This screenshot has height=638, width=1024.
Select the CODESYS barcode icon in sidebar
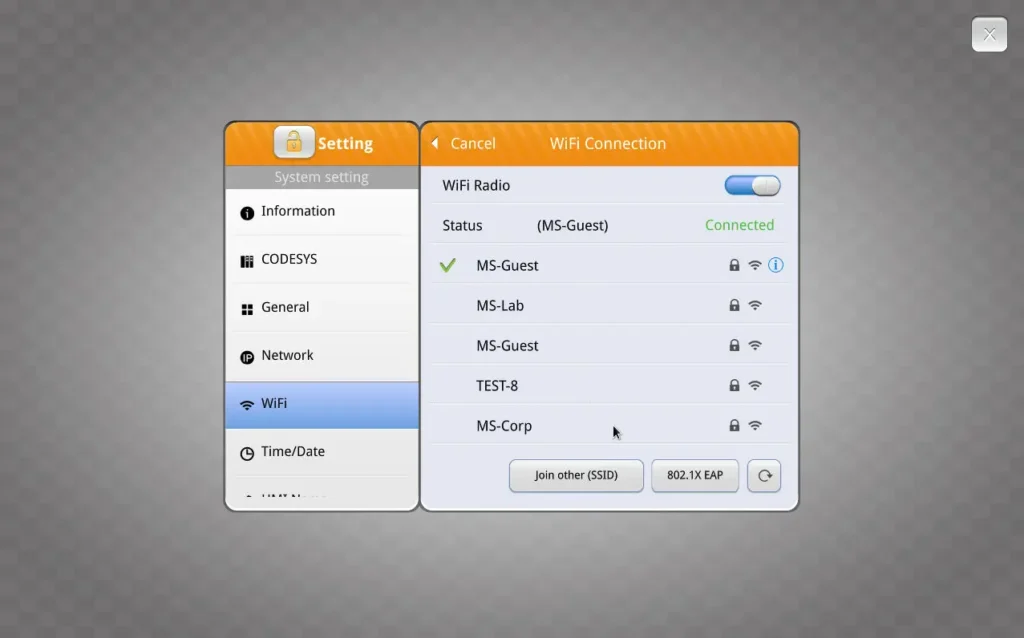point(246,258)
